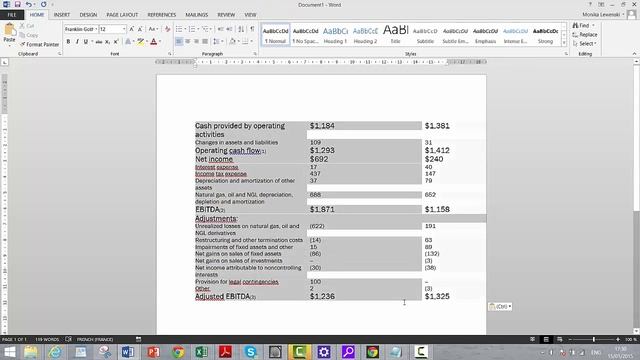Center the text alignment
The height and width of the screenshot is (360, 640).
(187, 42)
